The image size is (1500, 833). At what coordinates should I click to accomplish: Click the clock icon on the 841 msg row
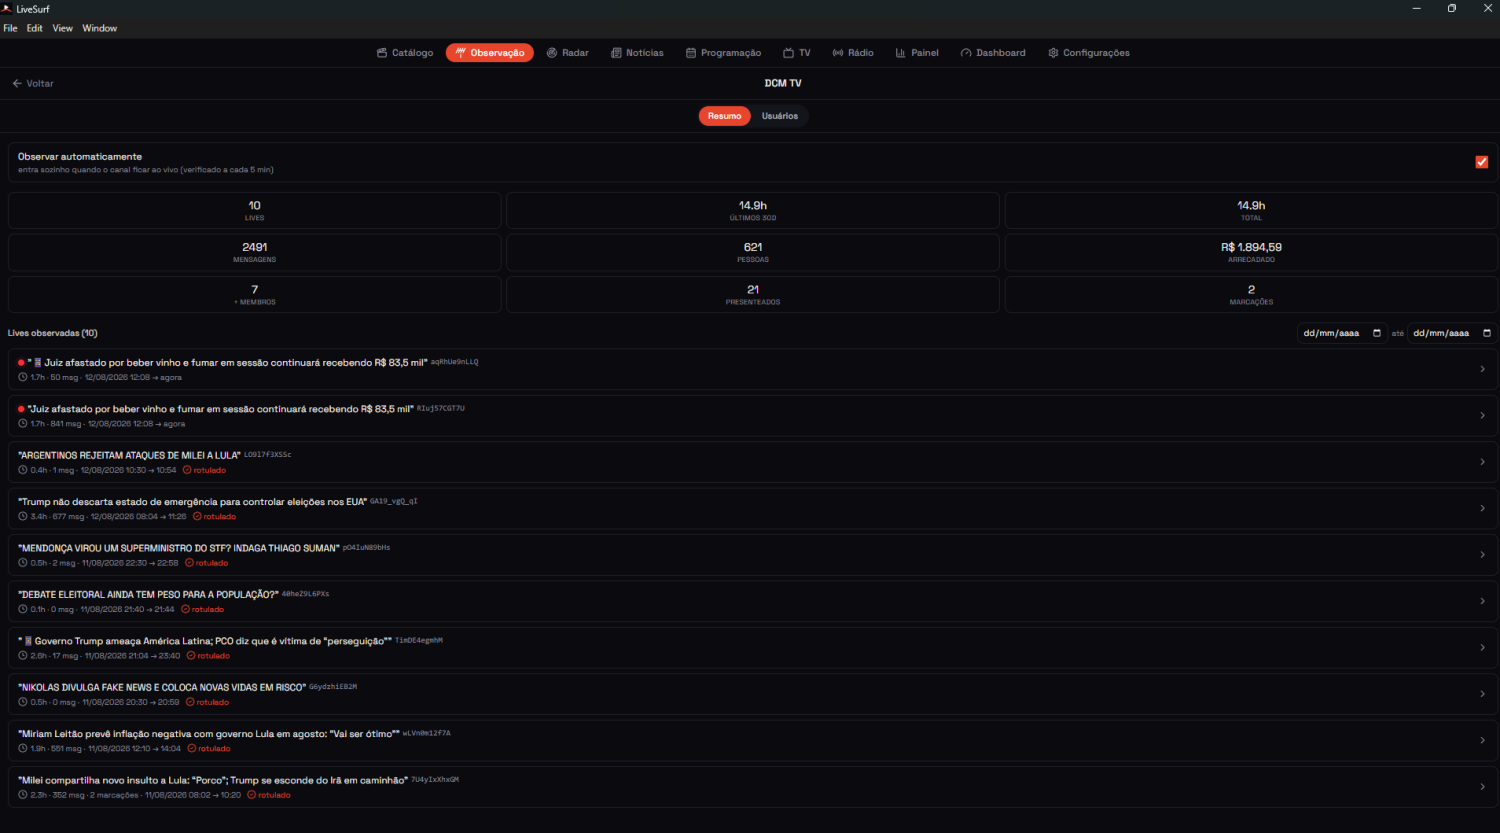23,424
